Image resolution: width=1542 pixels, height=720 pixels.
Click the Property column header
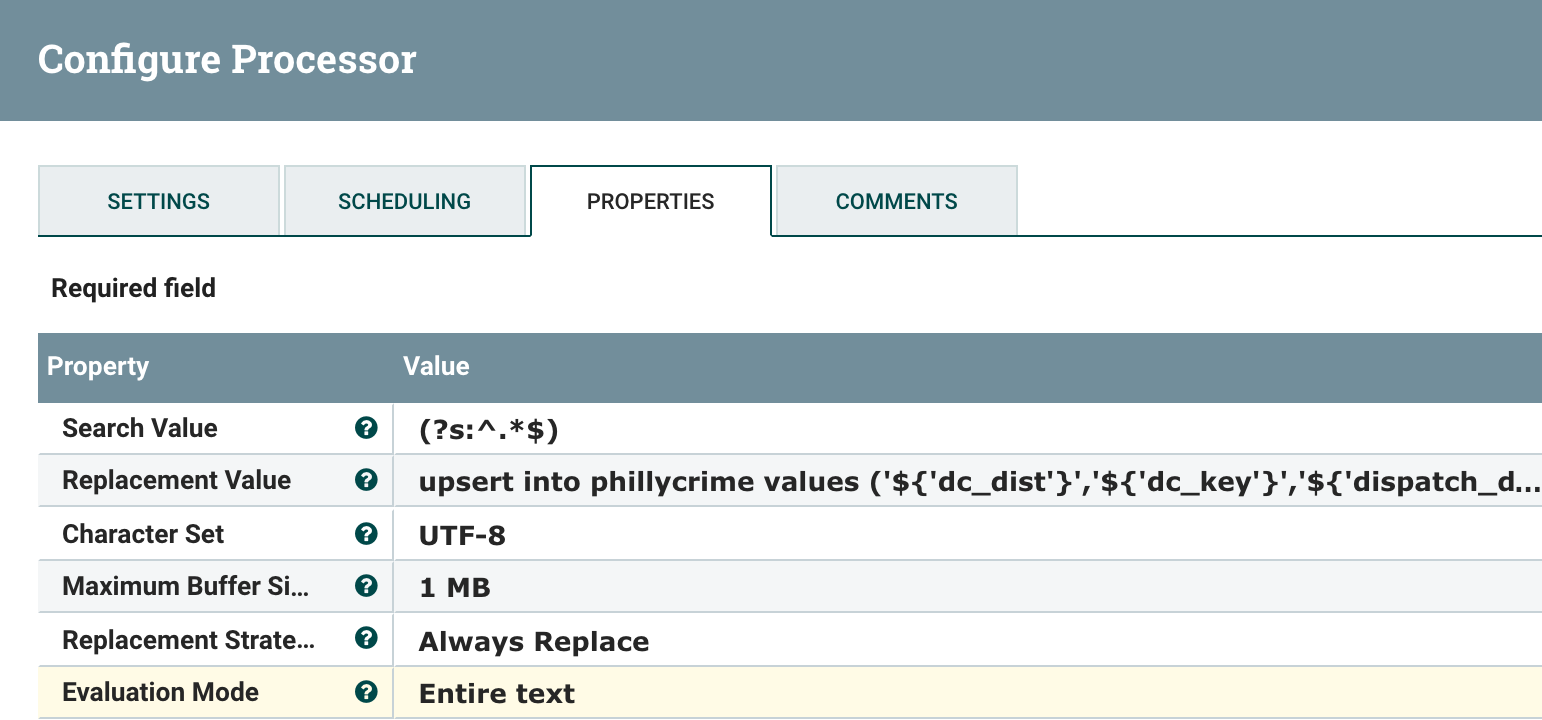click(97, 366)
